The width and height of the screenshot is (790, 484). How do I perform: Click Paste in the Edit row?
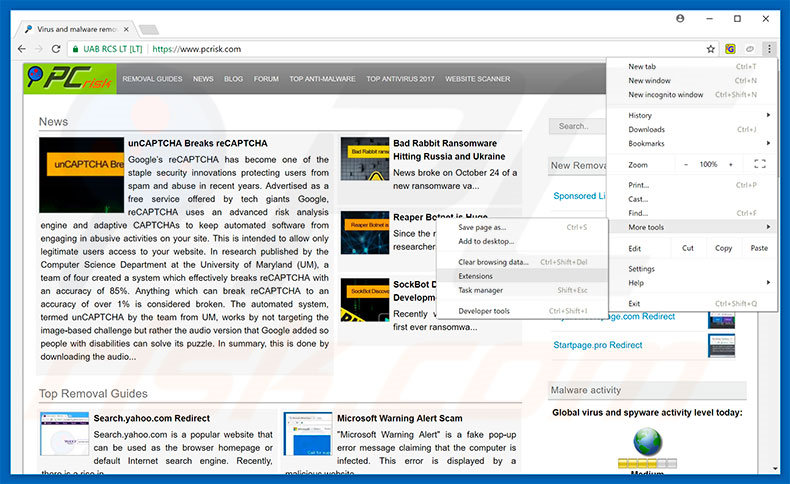pyautogui.click(x=759, y=248)
